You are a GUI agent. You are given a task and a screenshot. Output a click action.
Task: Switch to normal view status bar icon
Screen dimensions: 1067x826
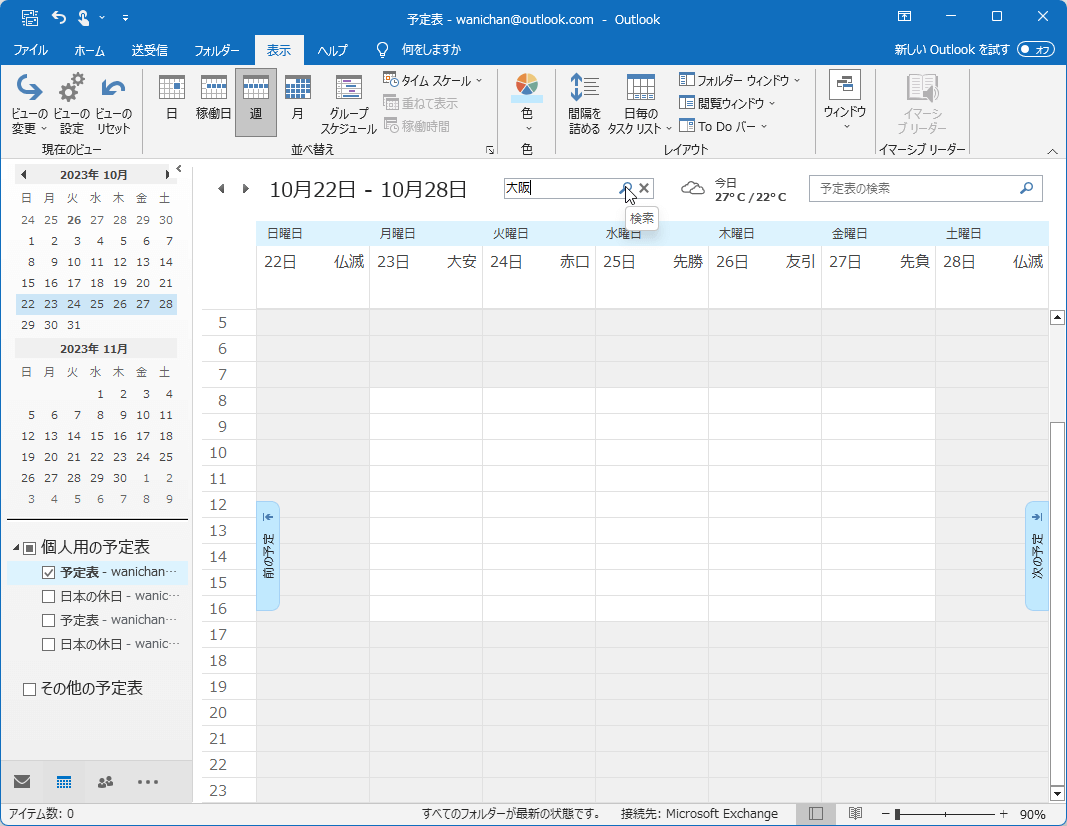point(816,814)
